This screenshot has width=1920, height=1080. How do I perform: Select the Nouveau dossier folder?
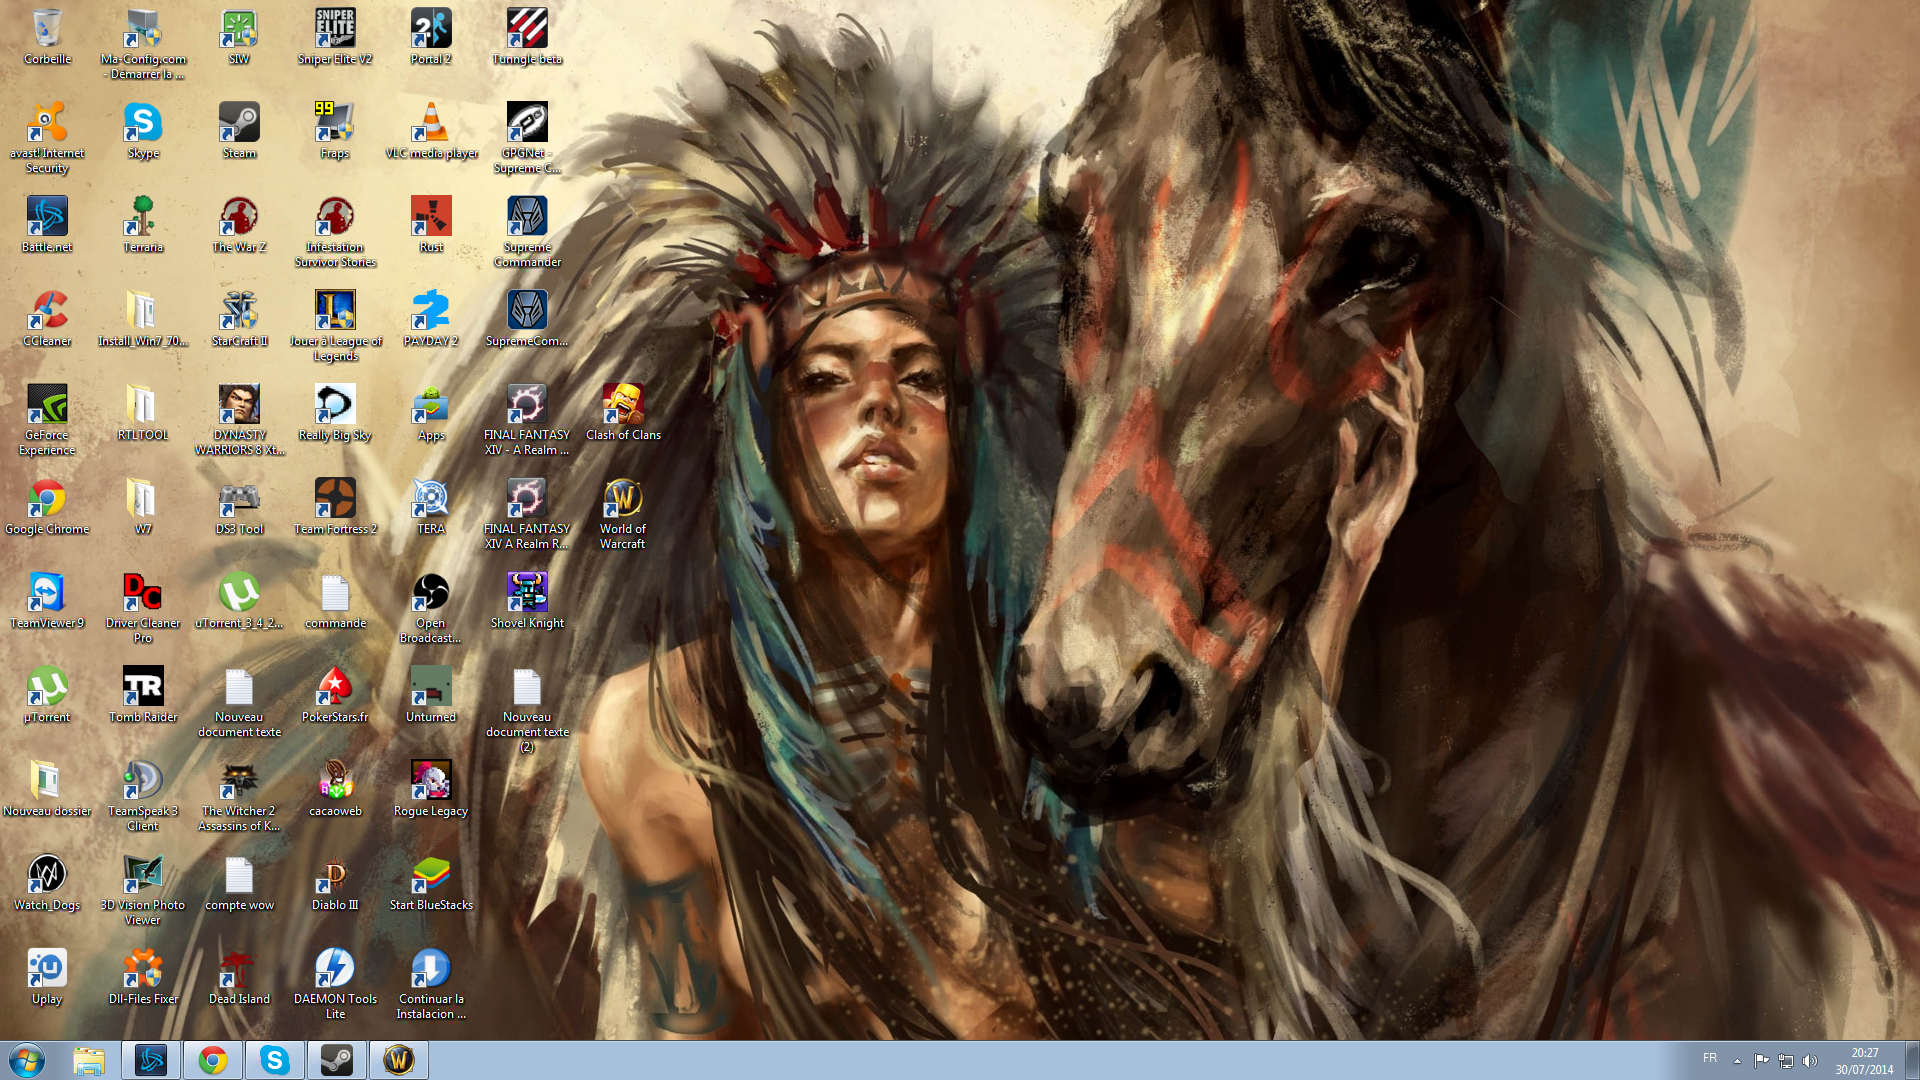coord(47,789)
